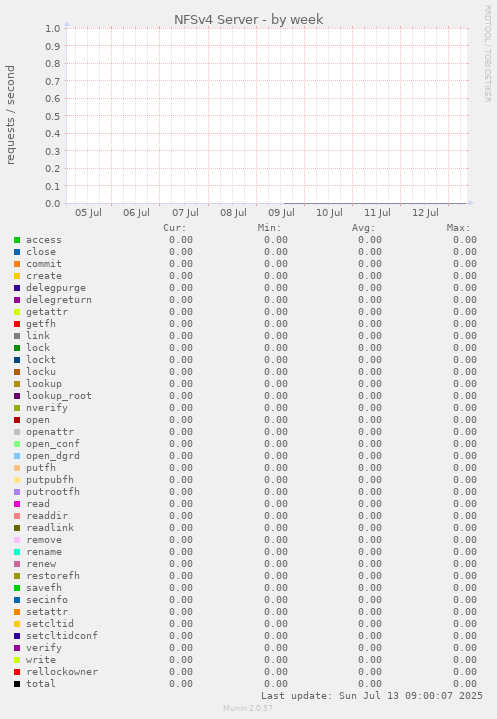The image size is (497, 719).
Task: Select the secinfo legend label
Action: coord(47,600)
